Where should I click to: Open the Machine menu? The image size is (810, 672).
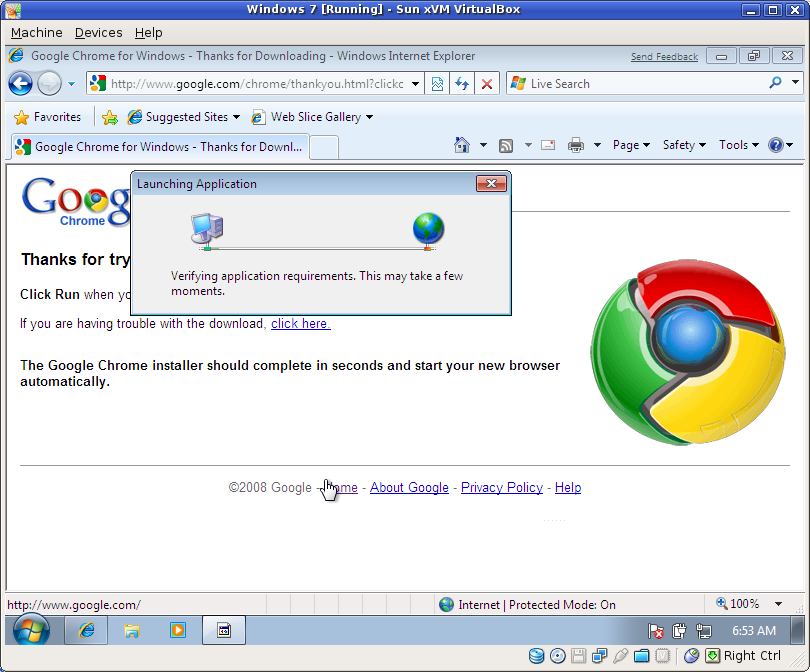[36, 32]
